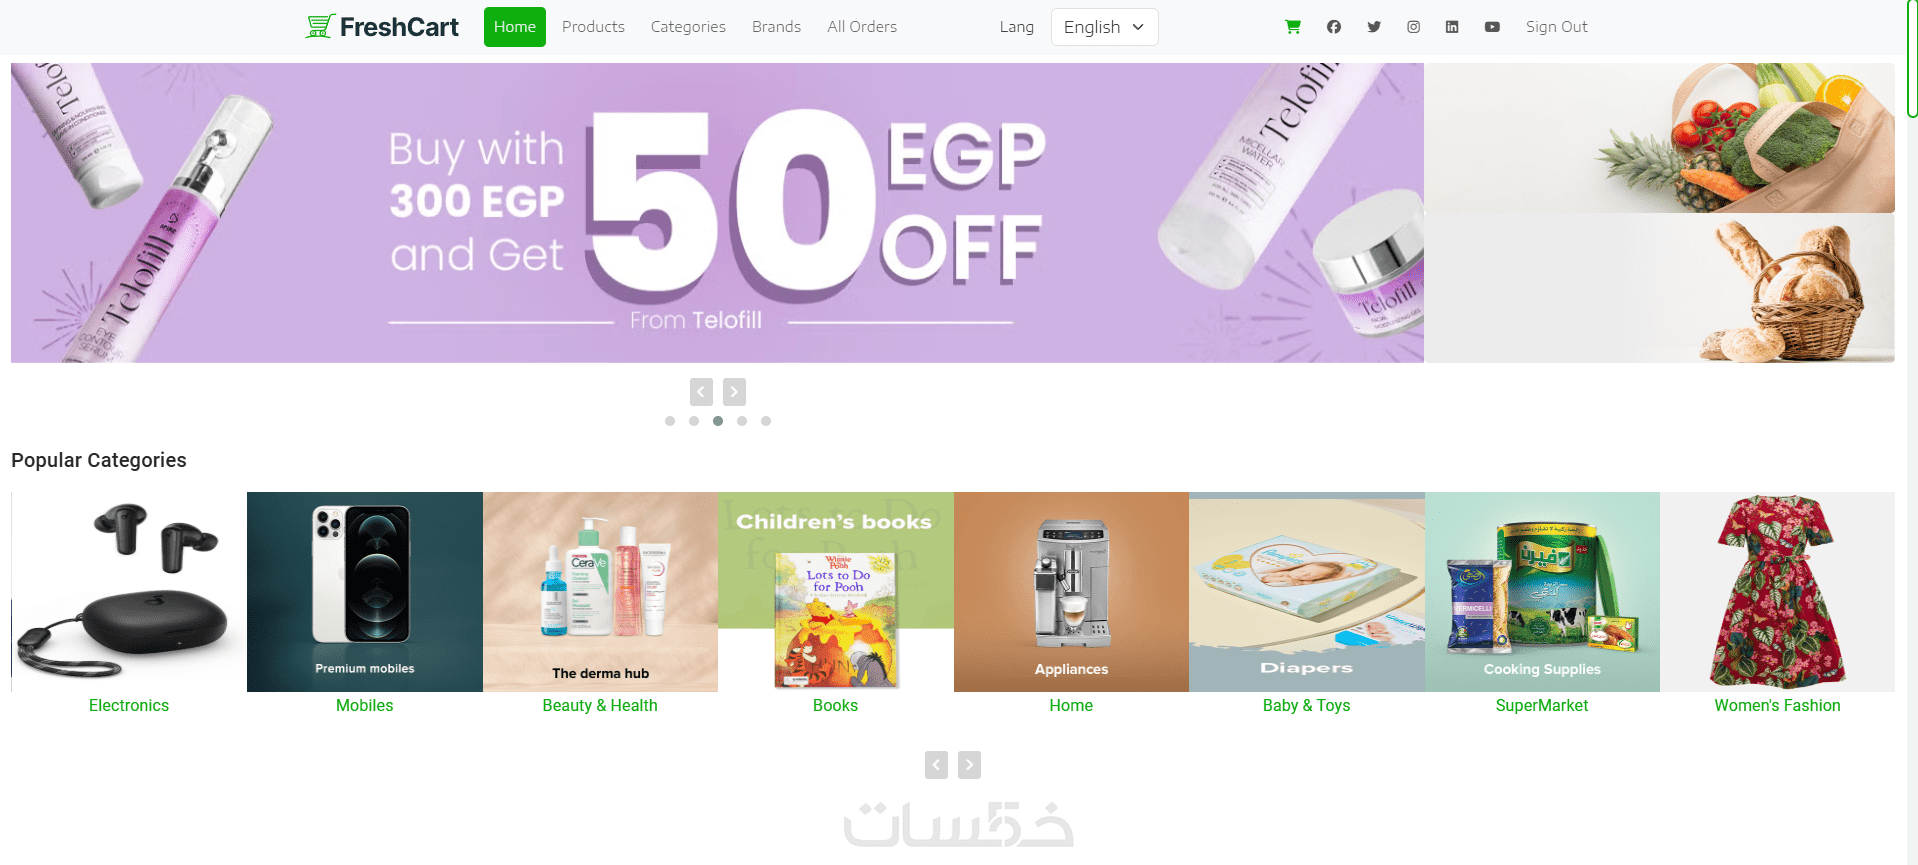The height and width of the screenshot is (865, 1918).
Task: Open the Brands menu item
Action: (776, 27)
